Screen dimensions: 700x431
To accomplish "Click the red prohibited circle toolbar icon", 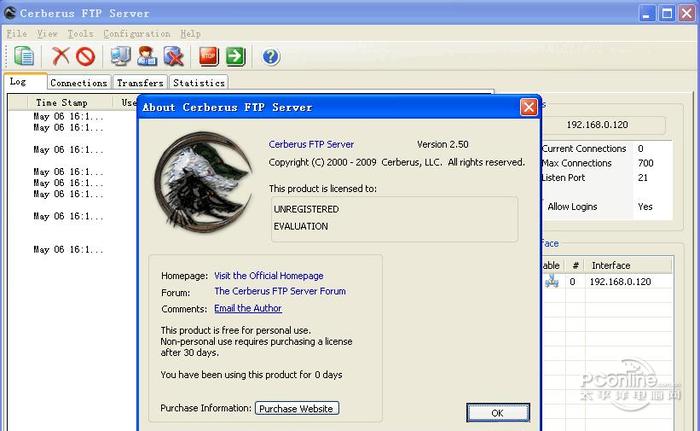I will pyautogui.click(x=85, y=57).
